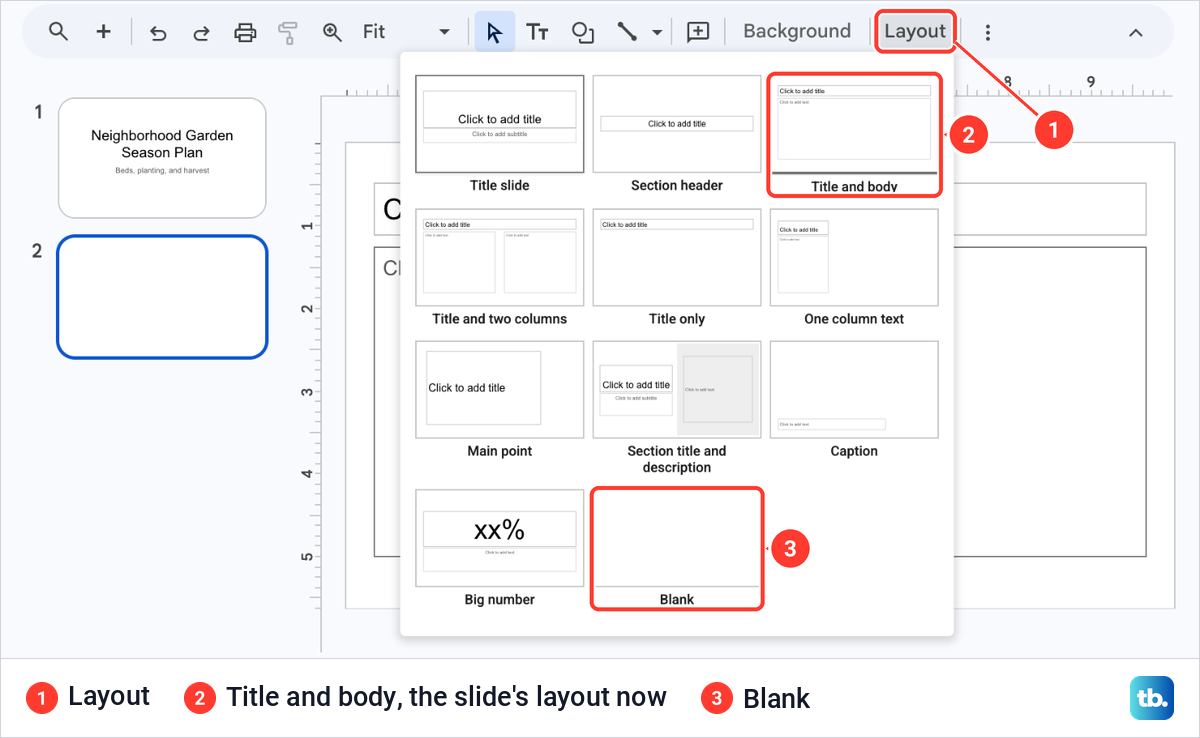This screenshot has width=1200, height=738.
Task: Expand the line tool dropdown arrow
Action: pyautogui.click(x=657, y=32)
